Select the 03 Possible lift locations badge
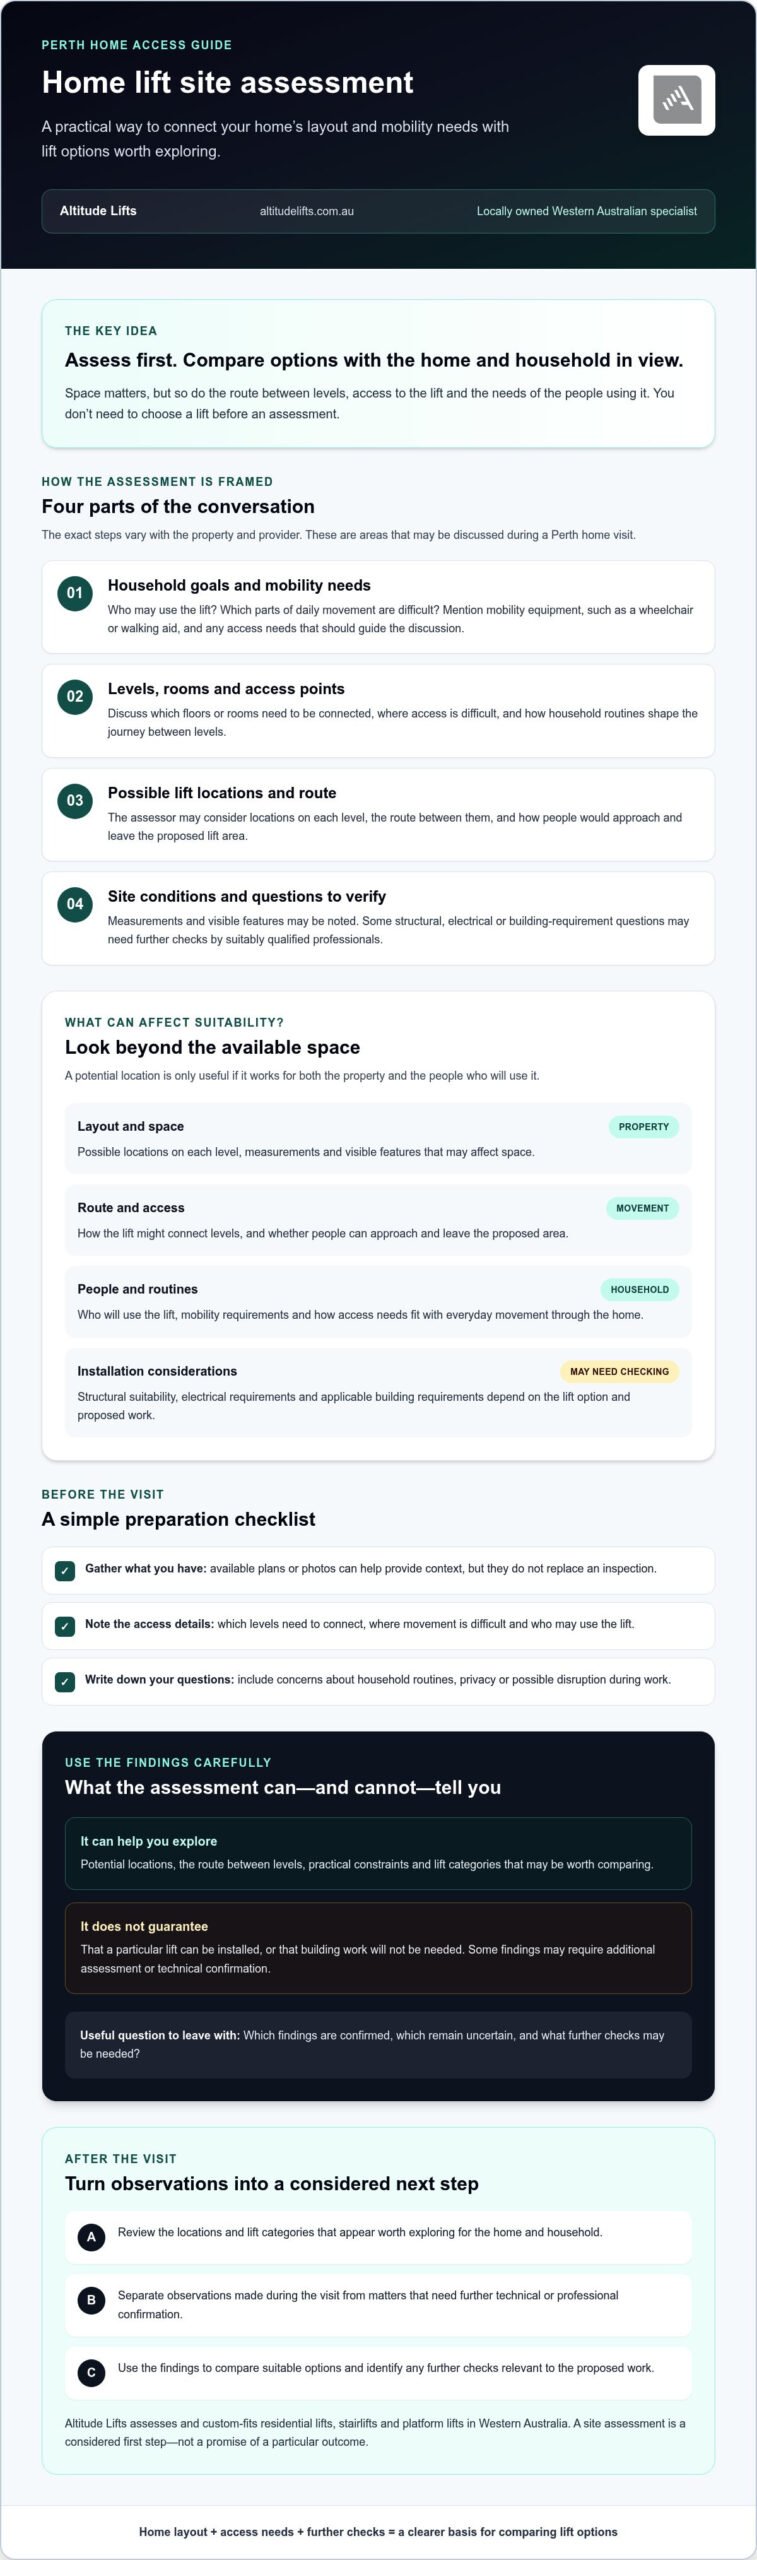The height and width of the screenshot is (2560, 757). [x=75, y=800]
